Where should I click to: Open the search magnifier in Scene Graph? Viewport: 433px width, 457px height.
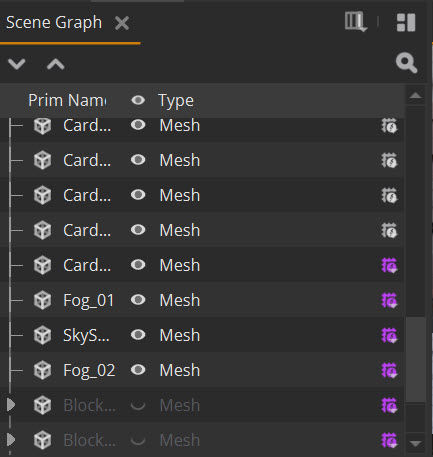point(406,63)
